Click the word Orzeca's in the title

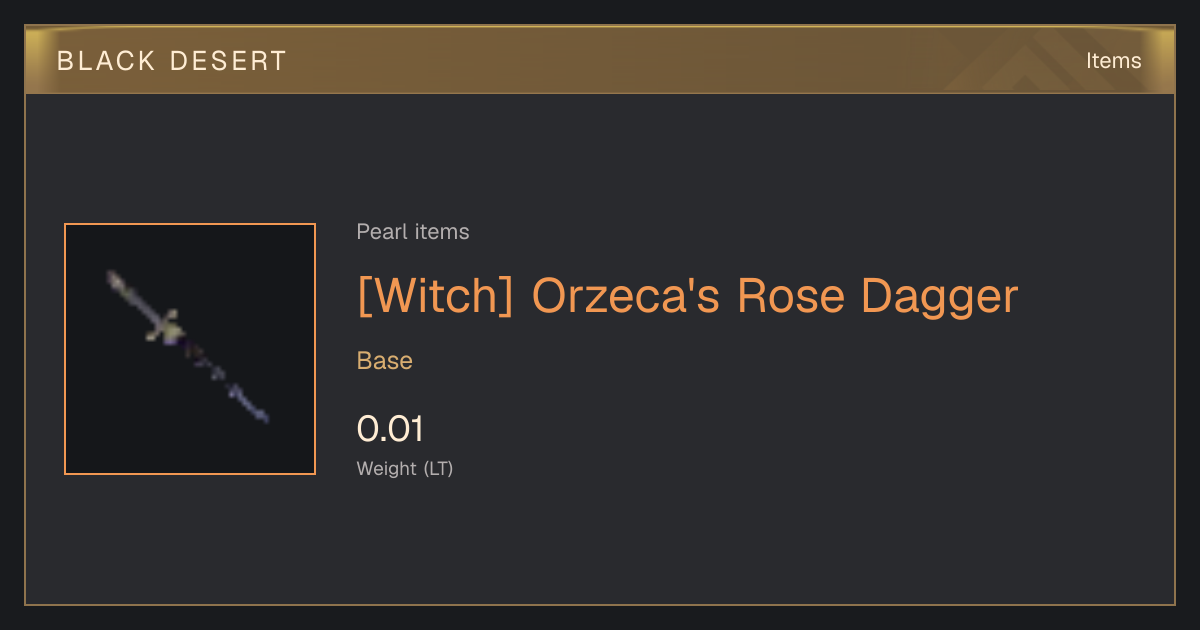coord(626,296)
